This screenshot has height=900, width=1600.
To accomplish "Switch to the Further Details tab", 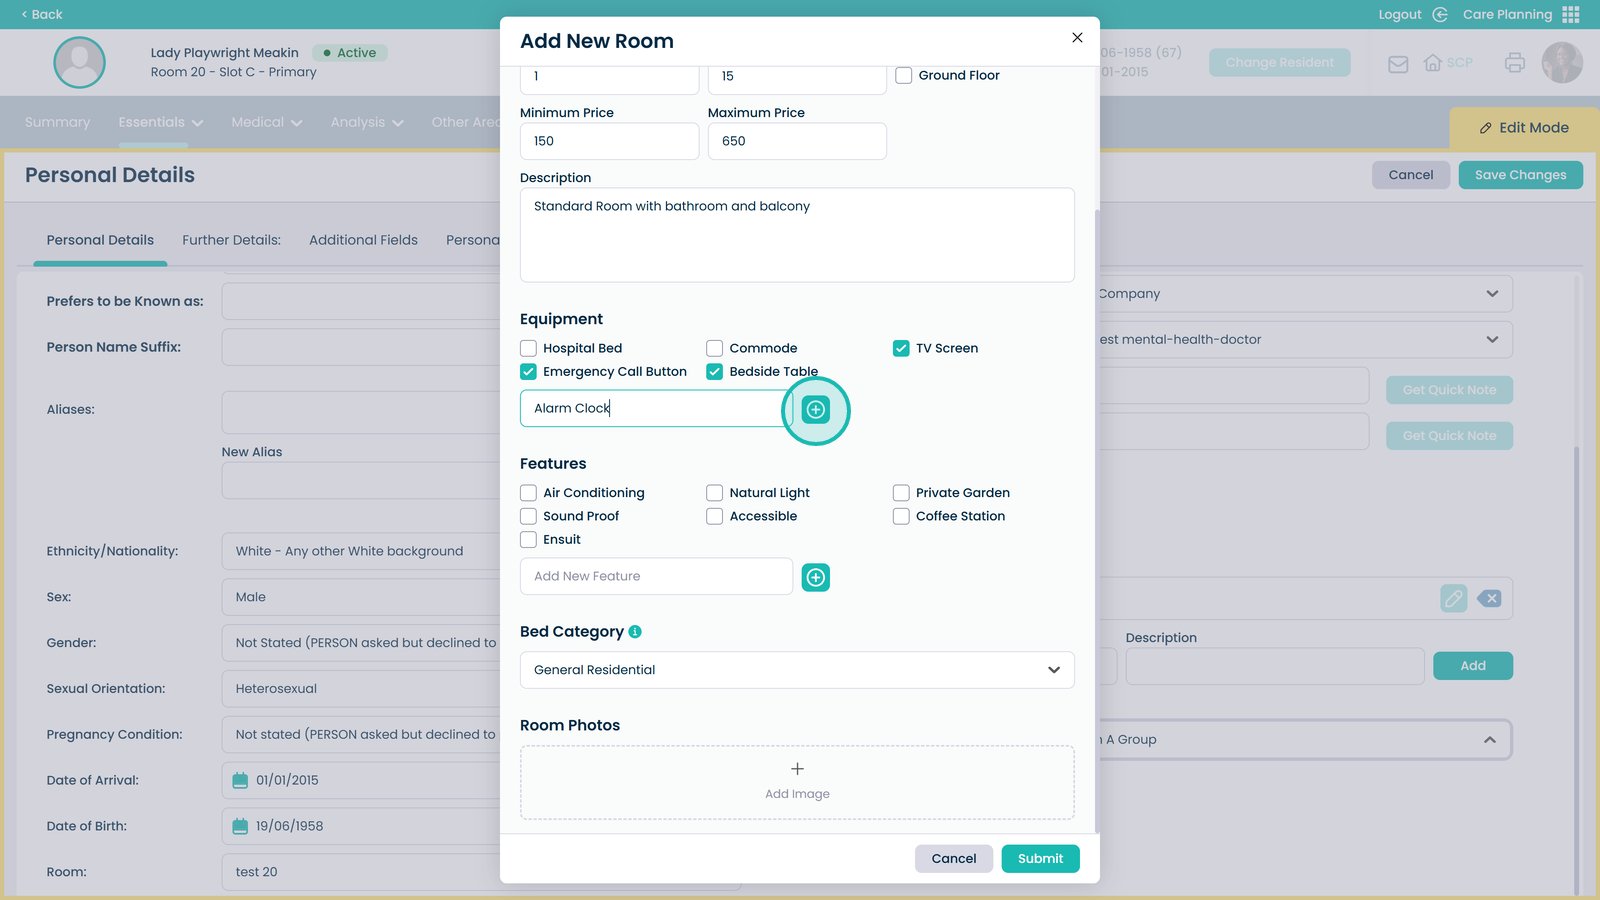I will 231,240.
